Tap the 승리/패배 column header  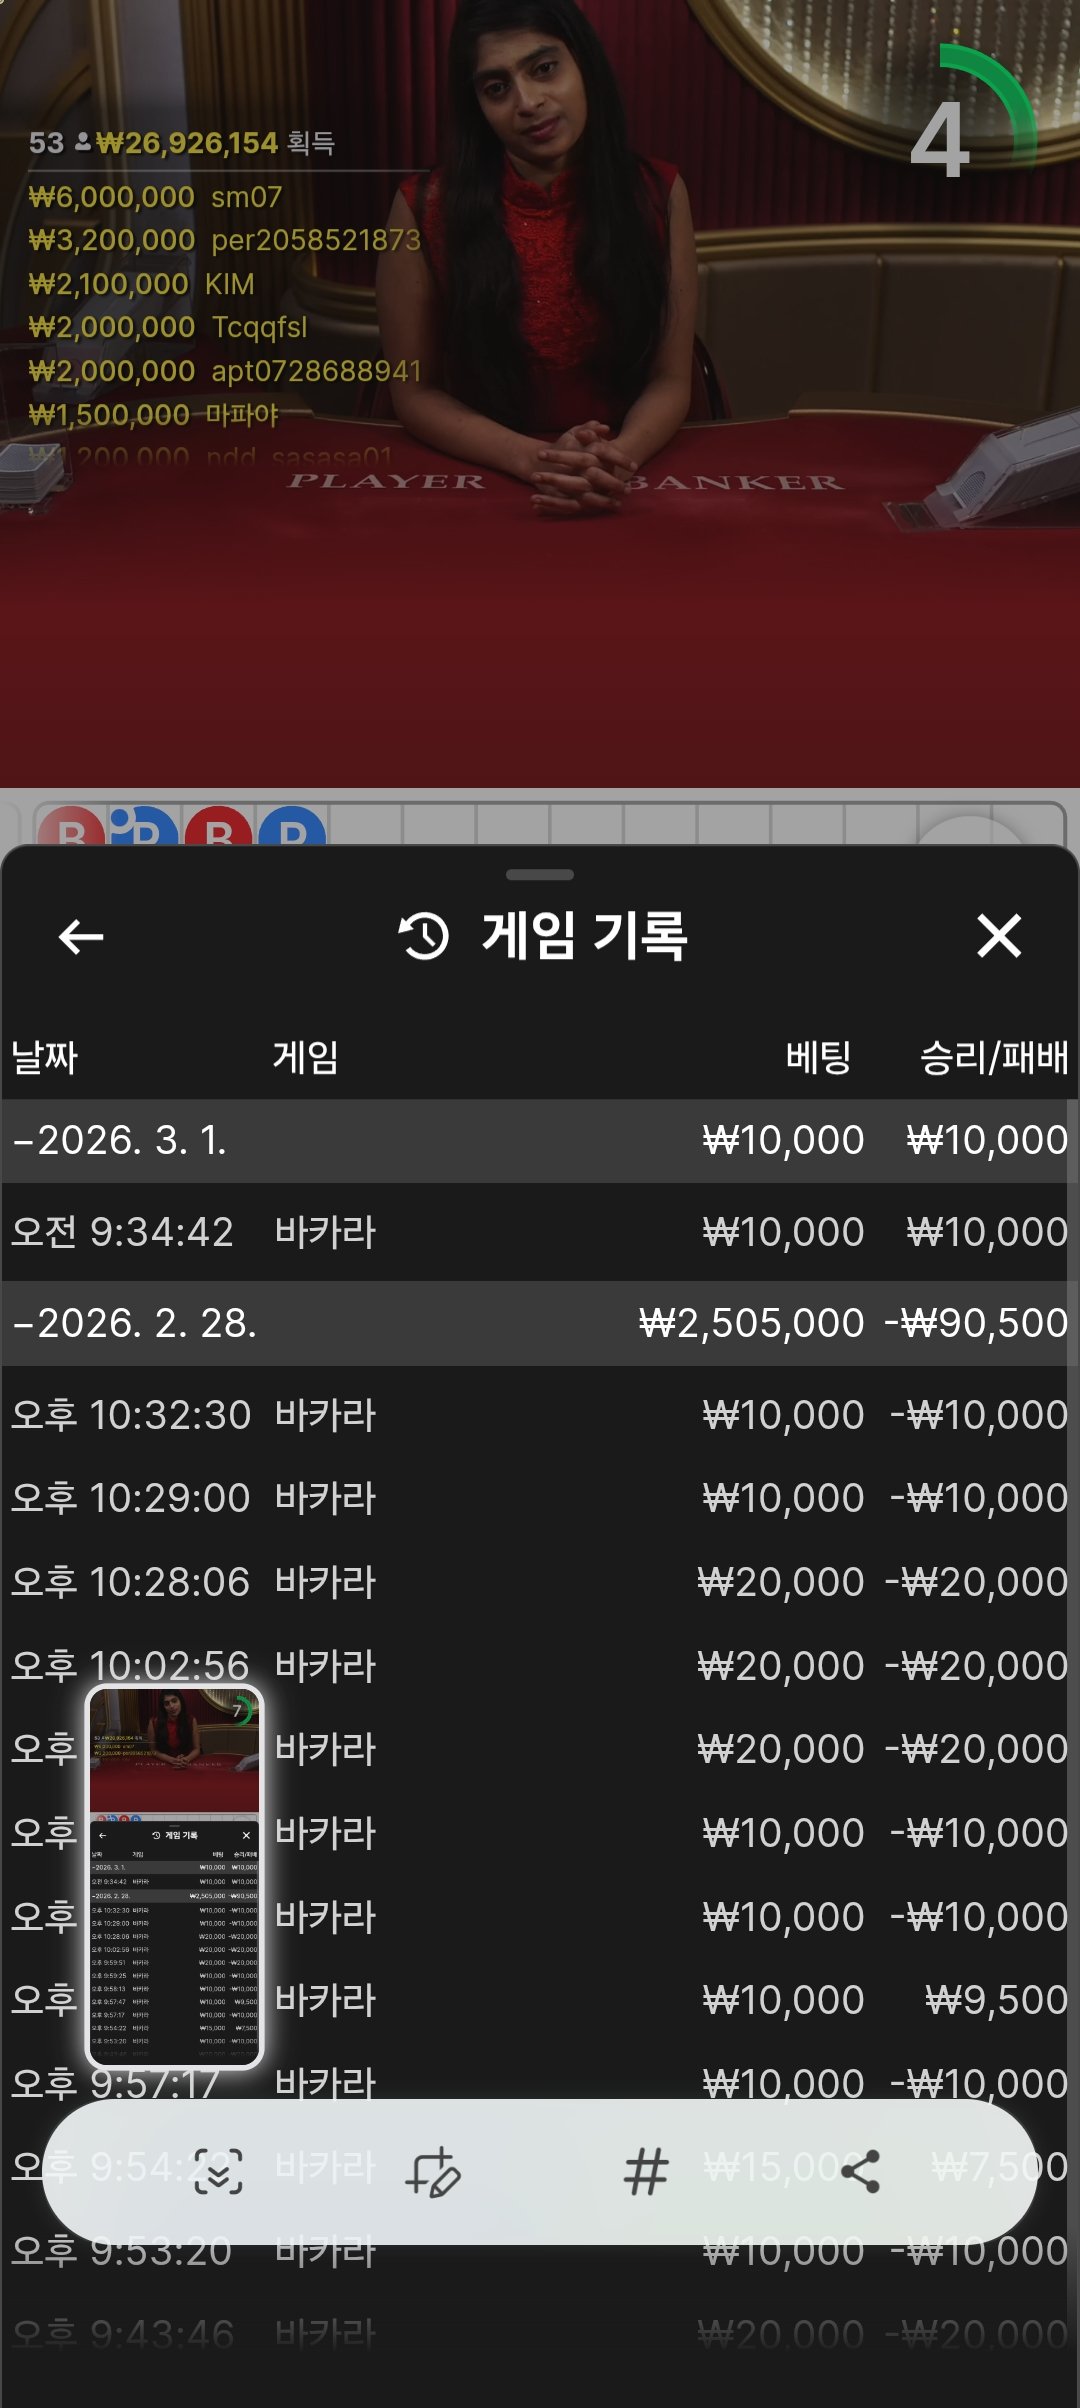pyautogui.click(x=993, y=1057)
